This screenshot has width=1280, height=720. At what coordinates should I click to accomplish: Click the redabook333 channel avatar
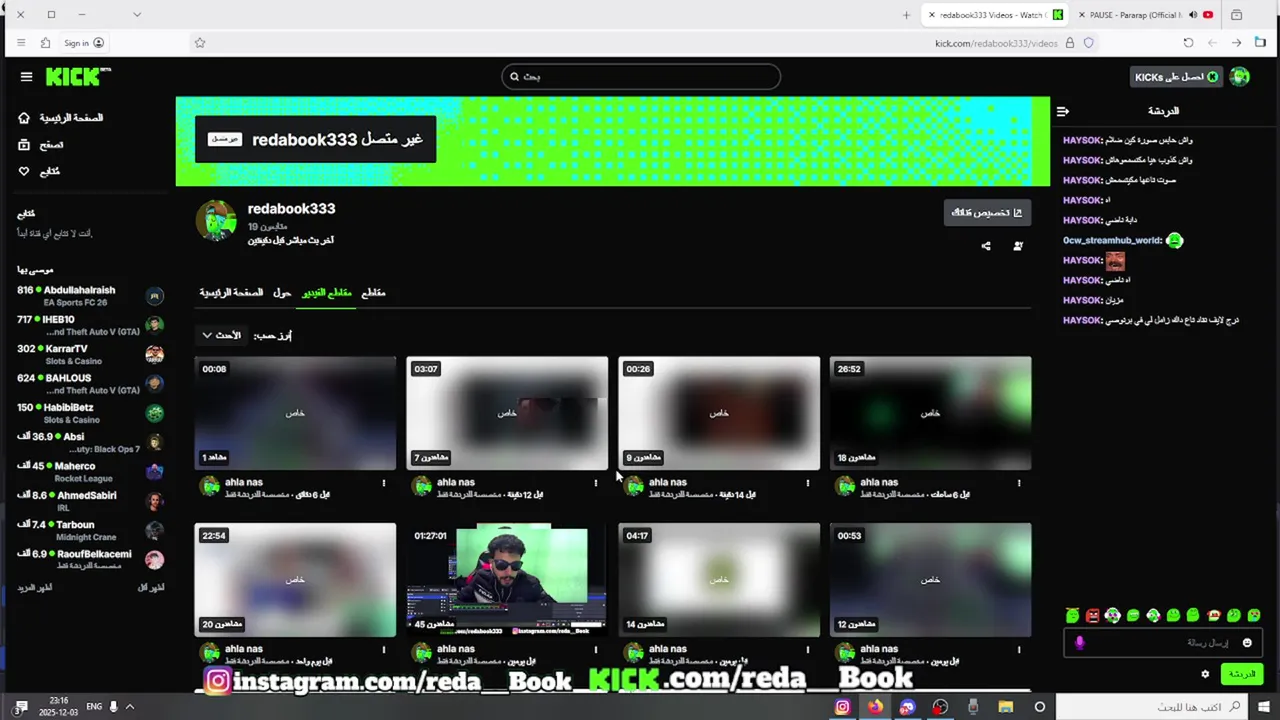click(216, 221)
